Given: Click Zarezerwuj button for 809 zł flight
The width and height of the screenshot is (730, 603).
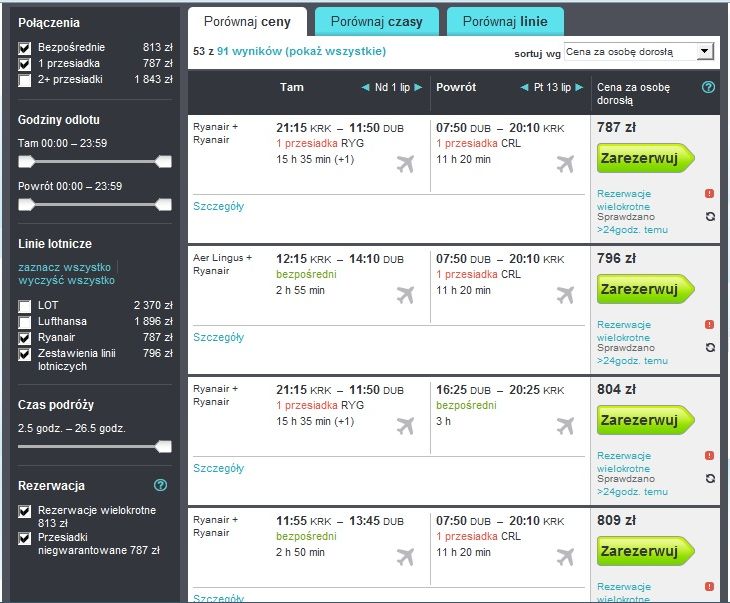Looking at the screenshot, I should pyautogui.click(x=645, y=551).
